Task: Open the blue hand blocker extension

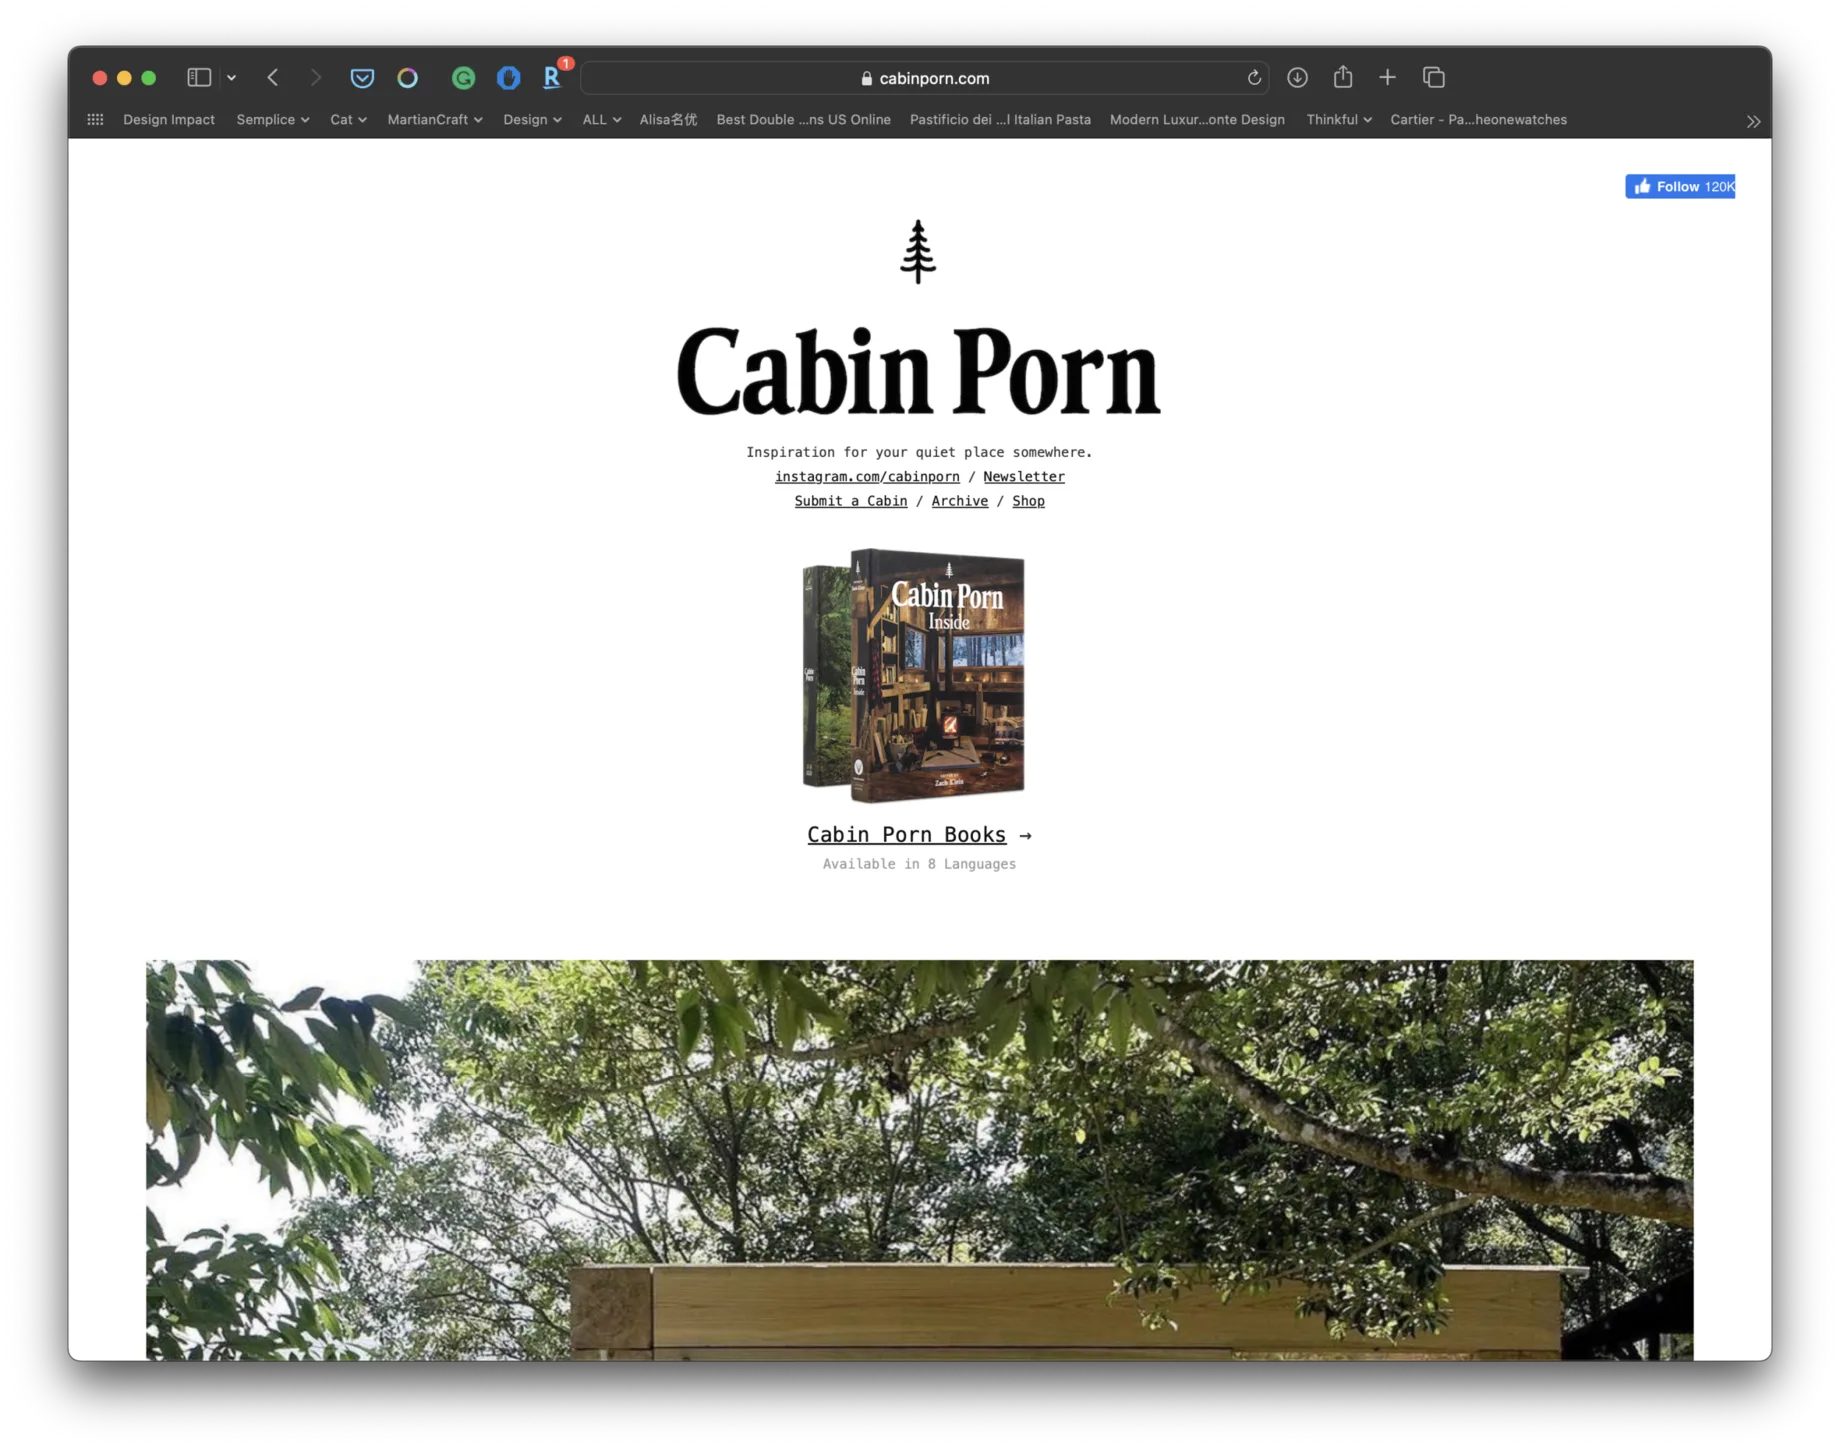Action: (x=508, y=77)
